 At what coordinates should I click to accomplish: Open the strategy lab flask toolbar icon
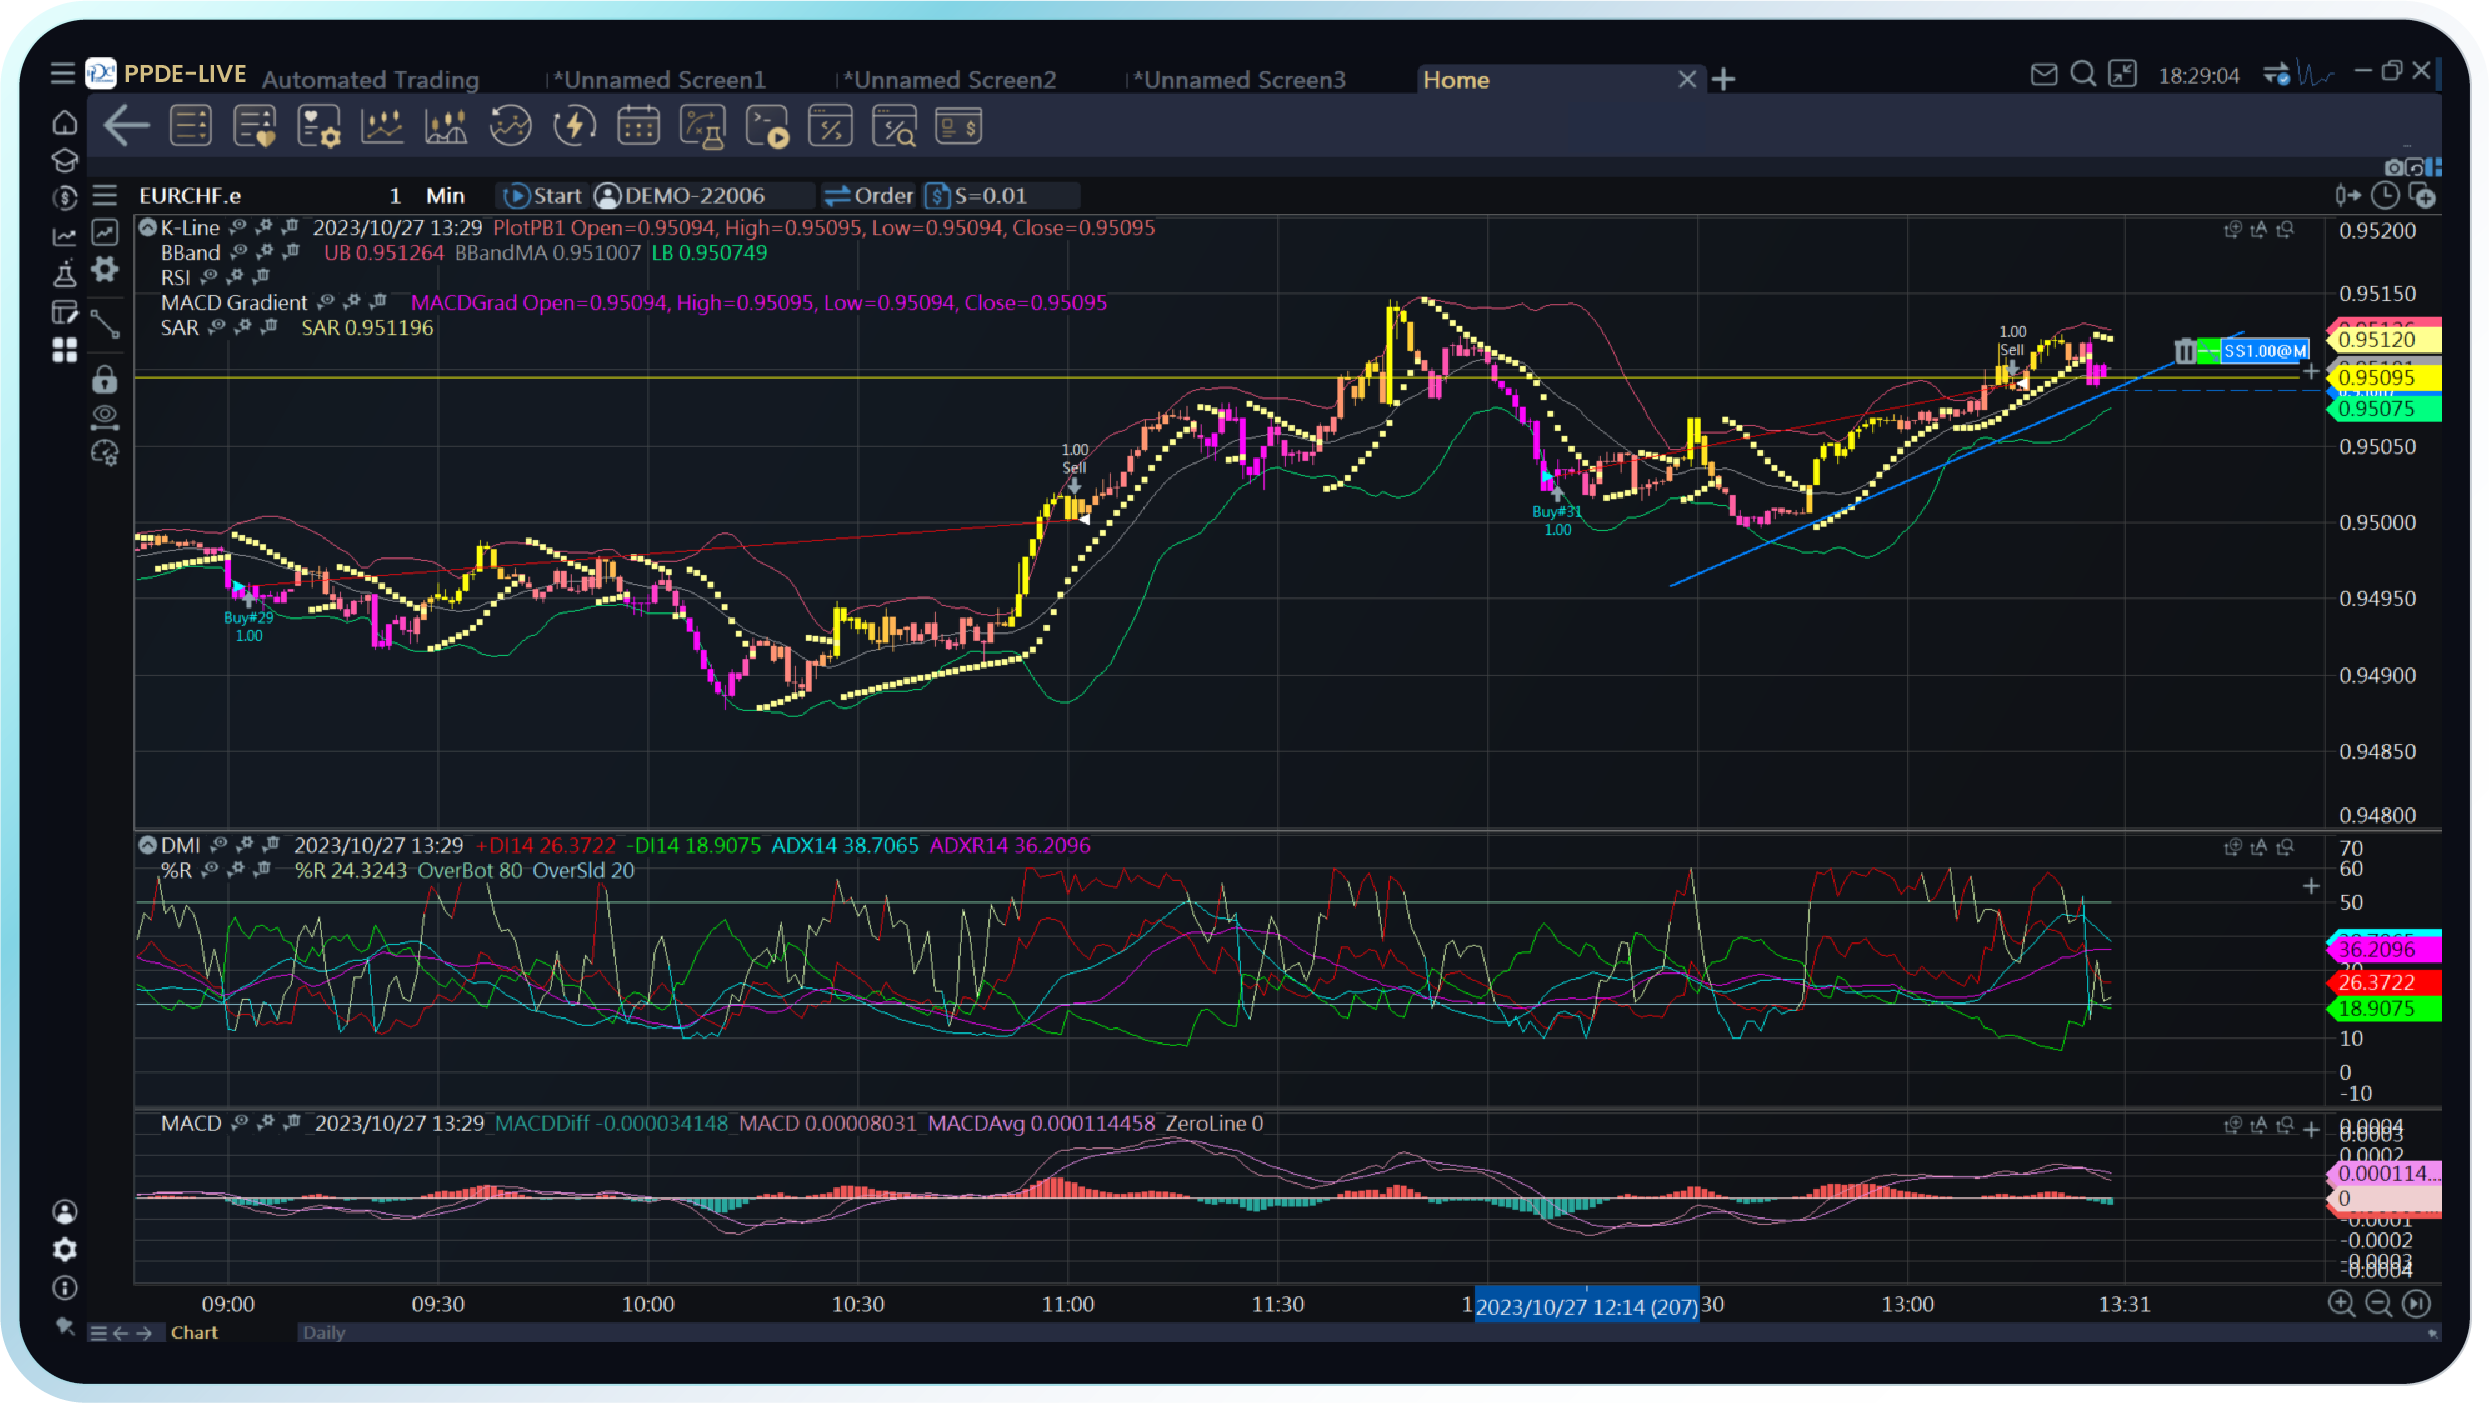(702, 127)
